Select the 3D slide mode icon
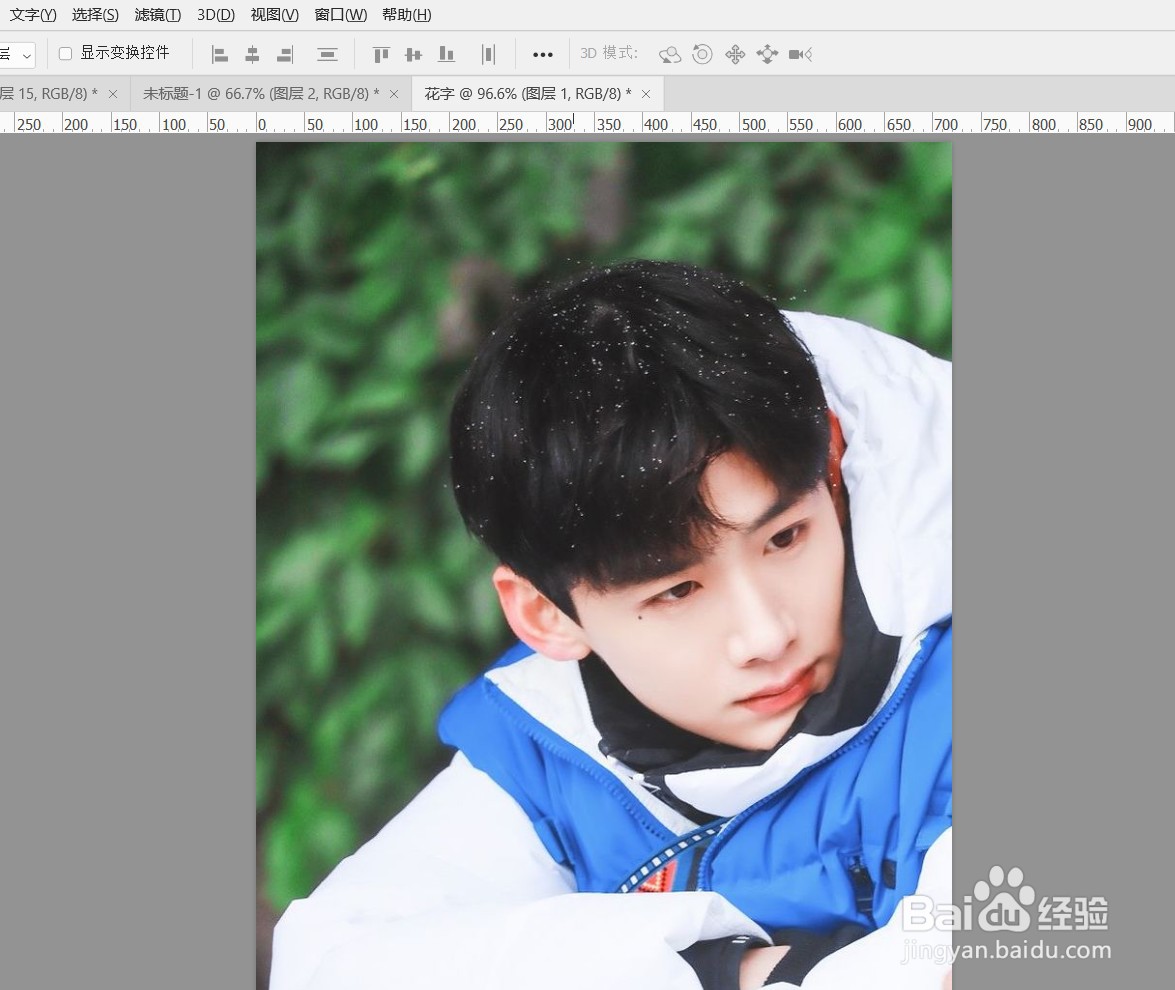This screenshot has width=1175, height=990. pos(767,54)
